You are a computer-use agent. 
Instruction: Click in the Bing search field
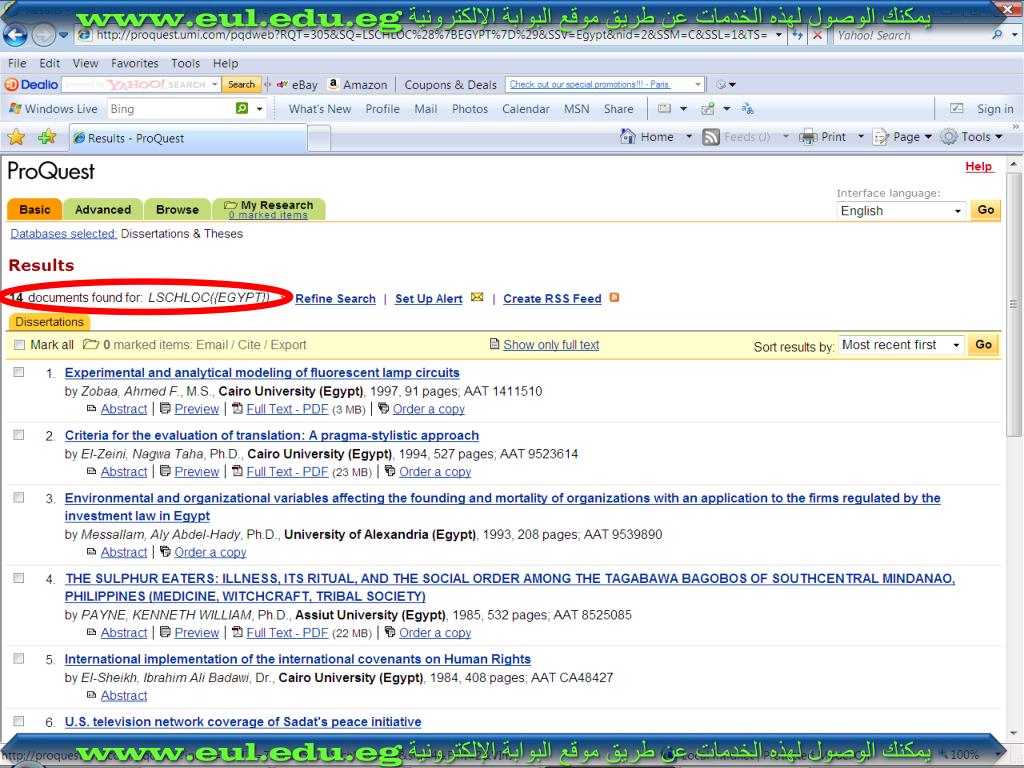point(171,108)
